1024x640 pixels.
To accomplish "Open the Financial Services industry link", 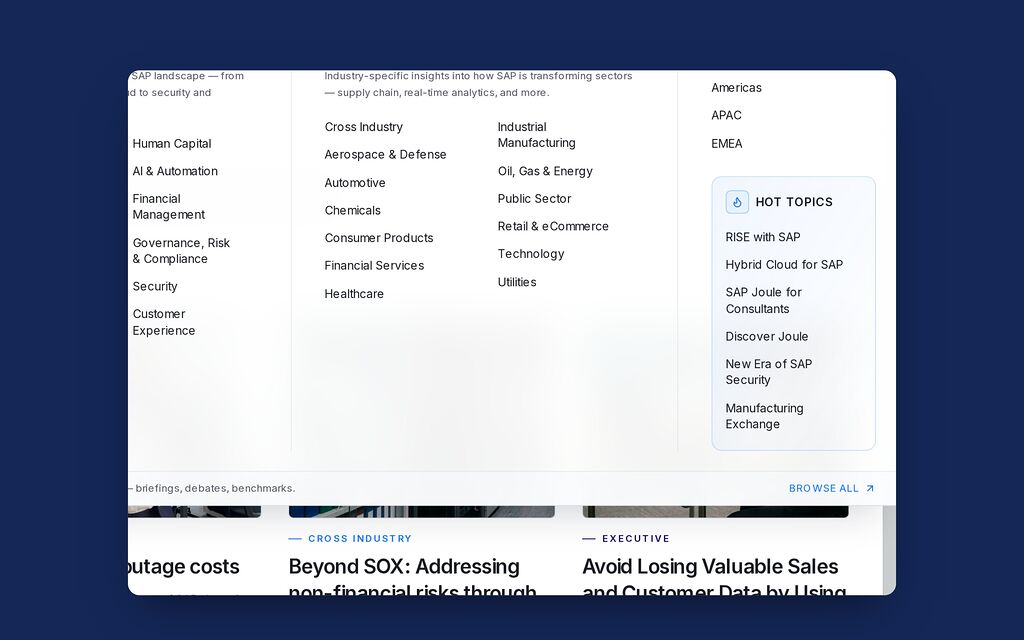I will [374, 265].
